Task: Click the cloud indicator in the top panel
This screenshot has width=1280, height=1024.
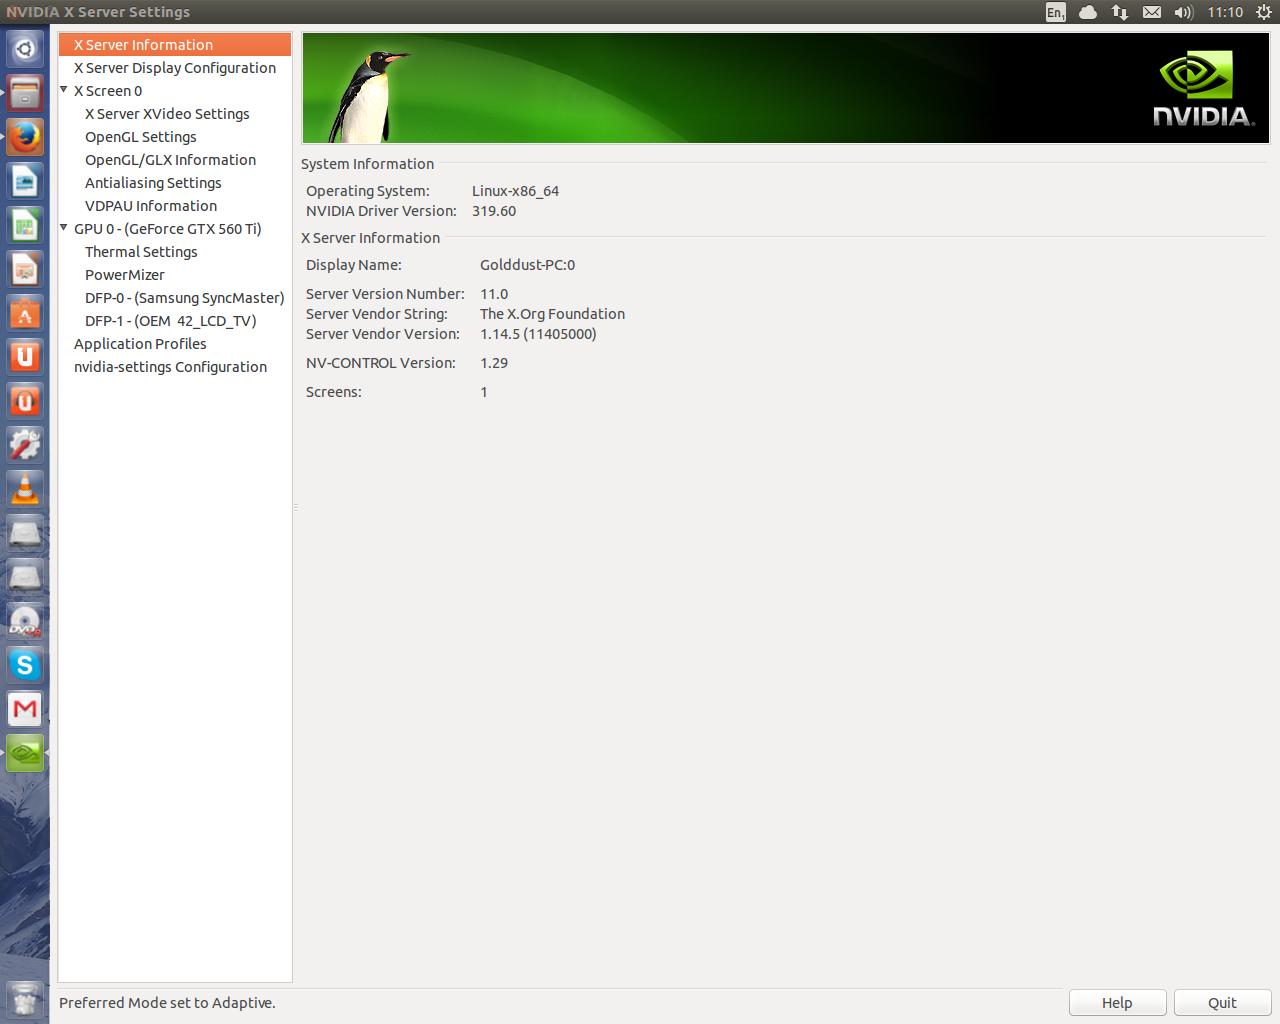Action: tap(1088, 12)
